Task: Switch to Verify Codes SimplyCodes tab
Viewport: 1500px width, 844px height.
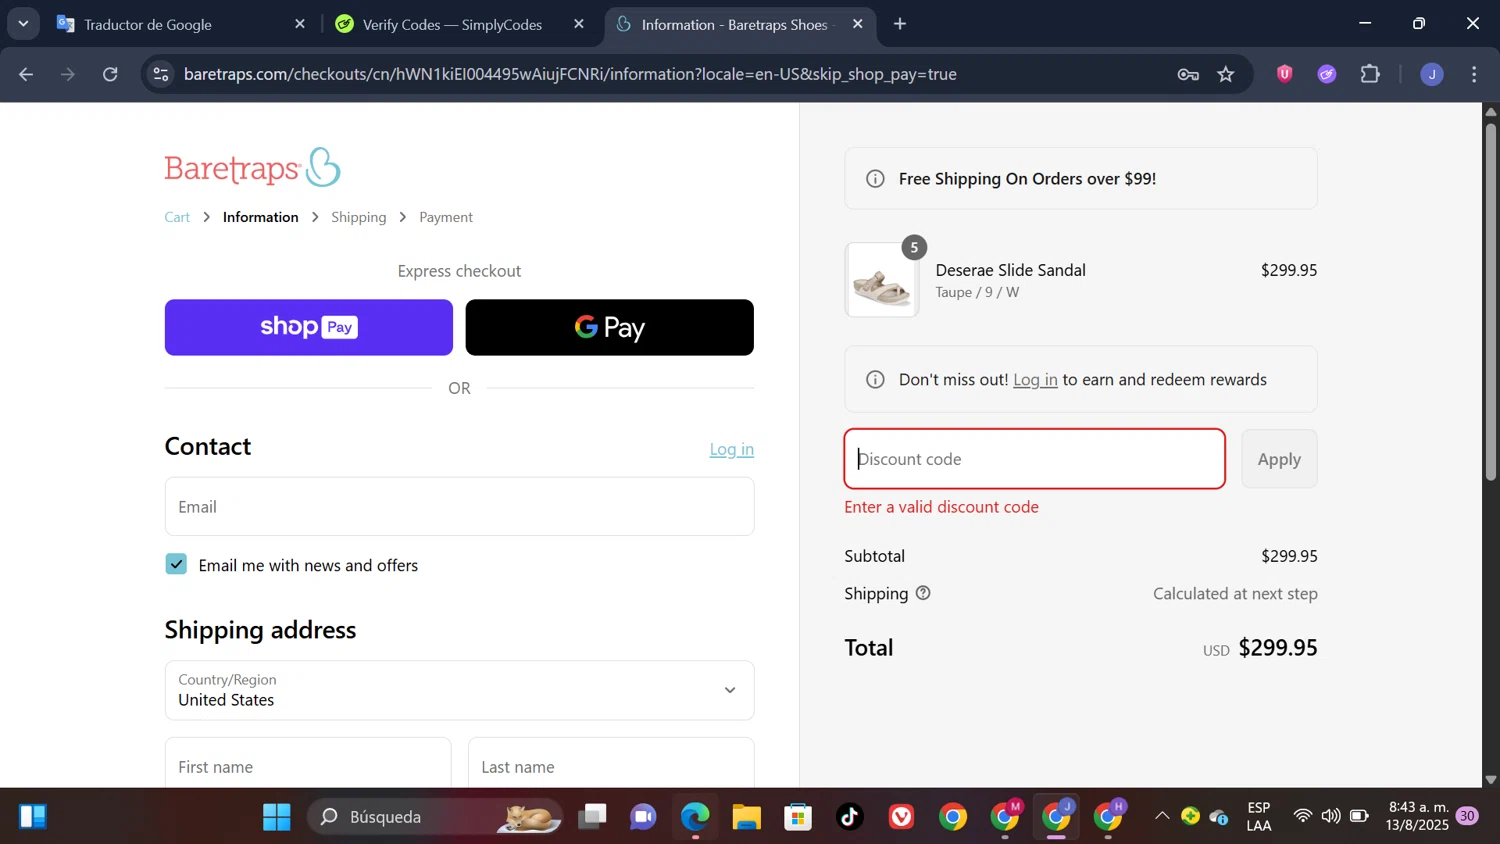Action: 452,24
